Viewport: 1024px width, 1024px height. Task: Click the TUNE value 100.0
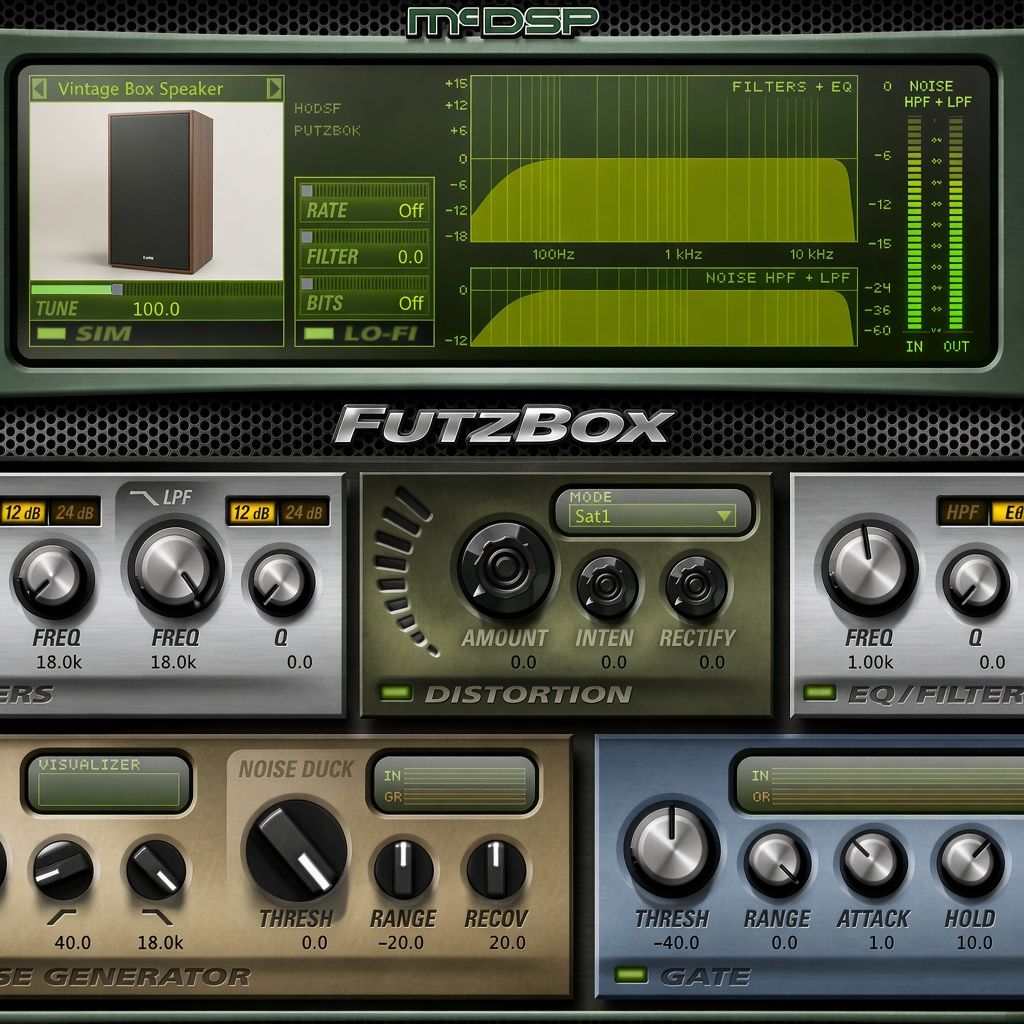(156, 309)
